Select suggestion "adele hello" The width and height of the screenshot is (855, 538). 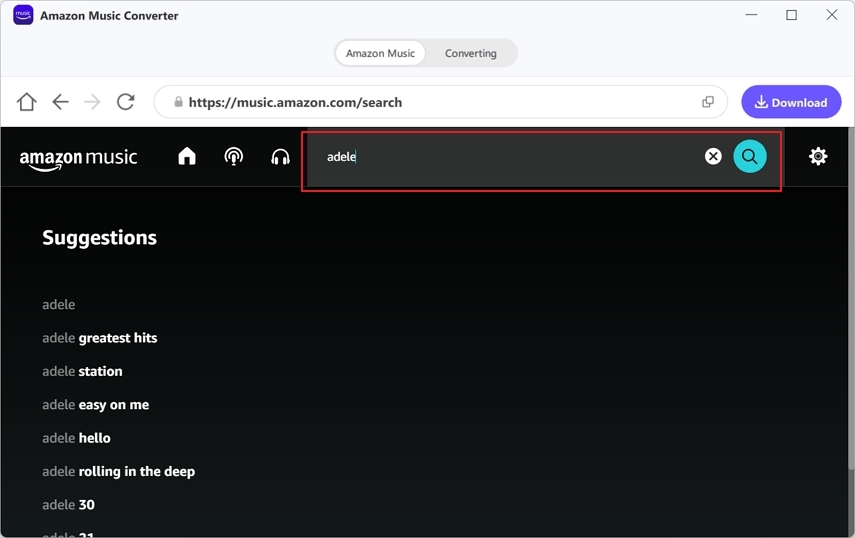pyautogui.click(x=76, y=438)
